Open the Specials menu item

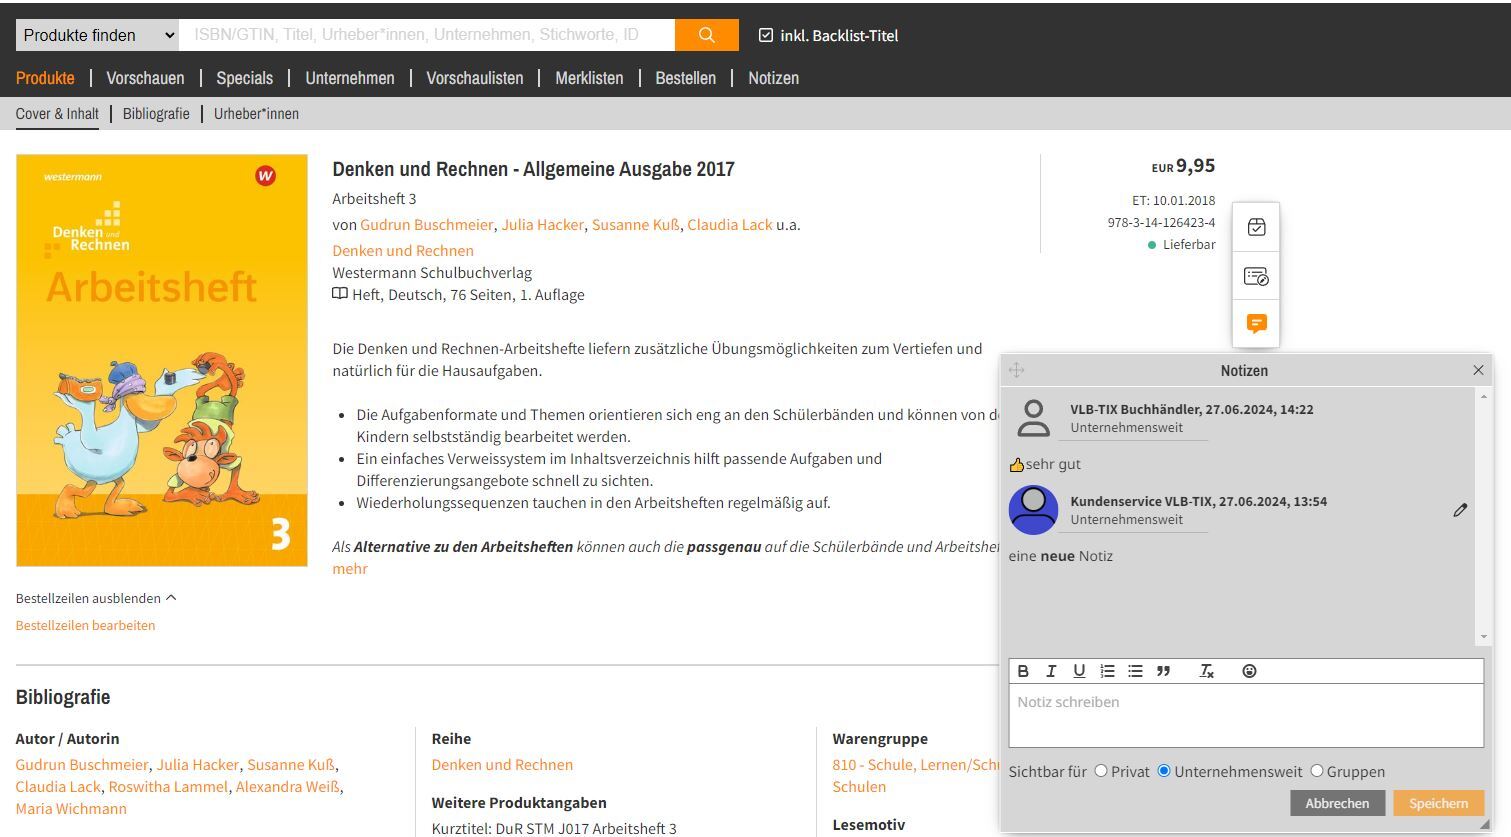[x=245, y=78]
